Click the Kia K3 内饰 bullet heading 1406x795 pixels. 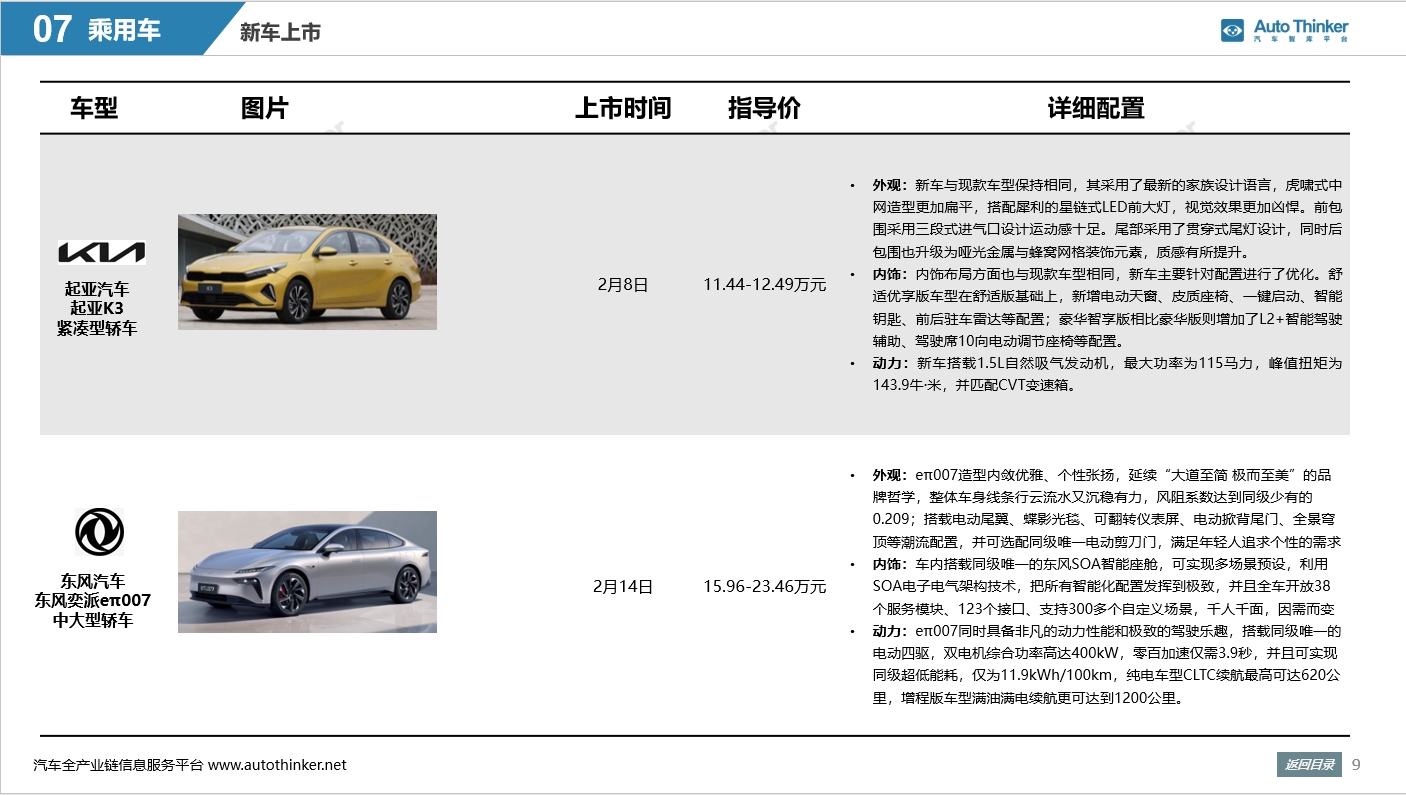pos(889,274)
